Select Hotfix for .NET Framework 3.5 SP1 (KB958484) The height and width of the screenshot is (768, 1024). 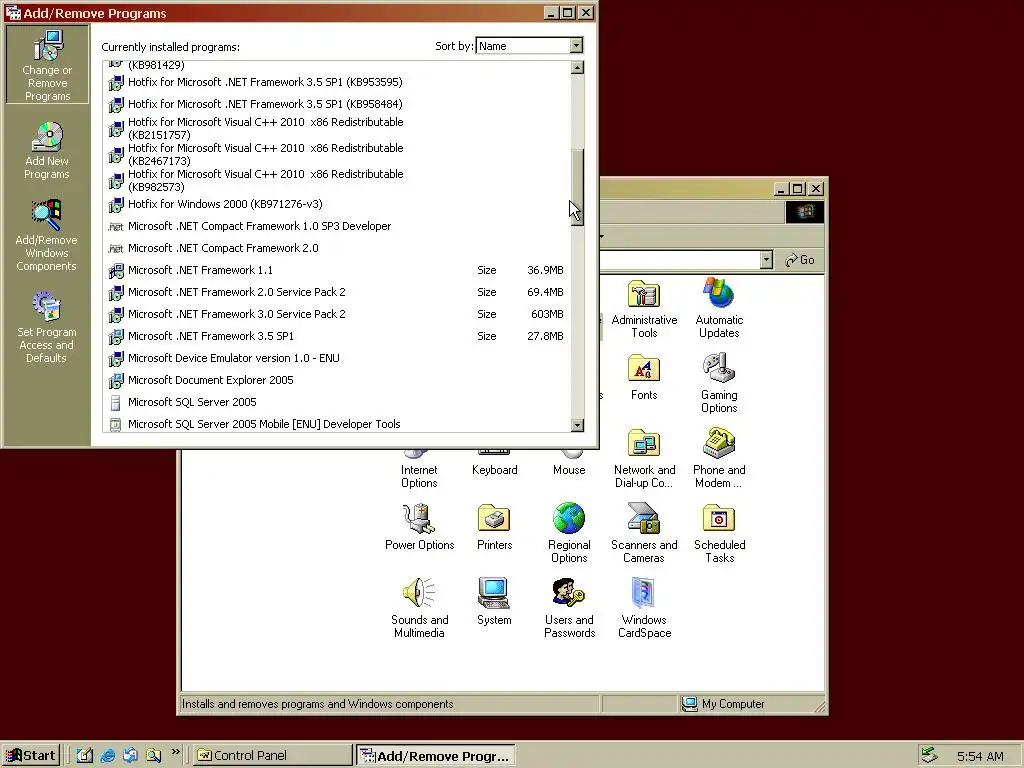[337, 104]
